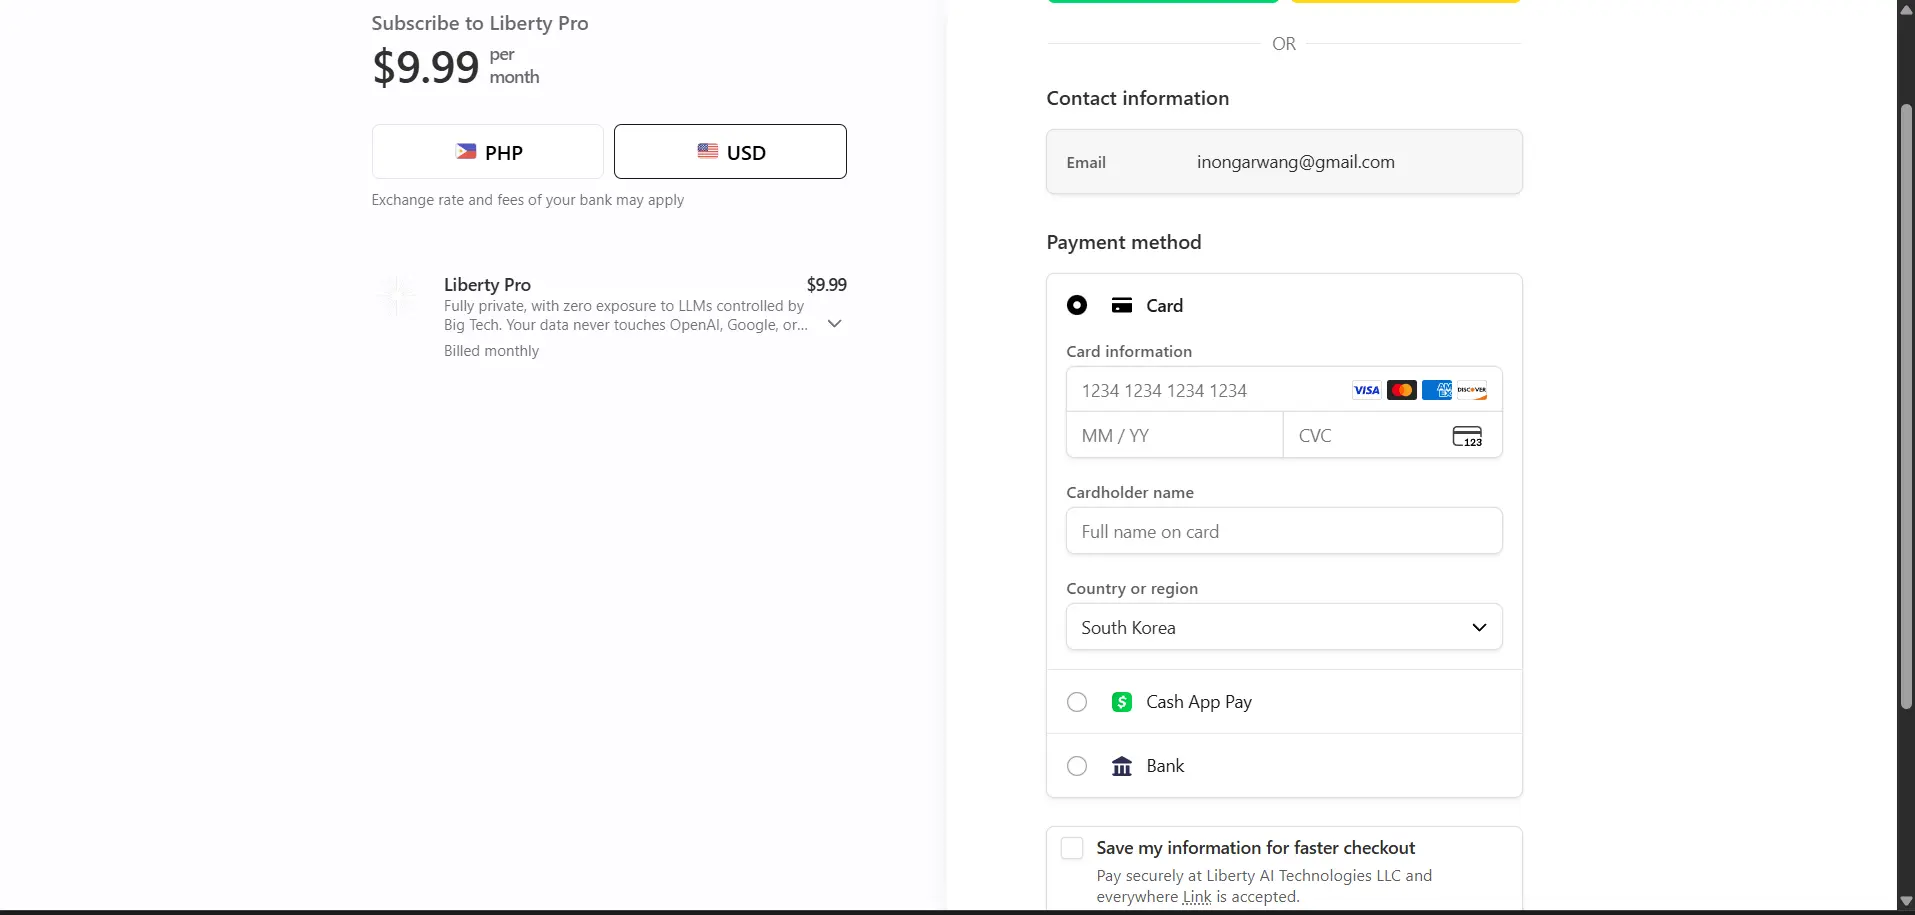Click the American Express logo icon
The width and height of the screenshot is (1915, 915).
point(1437,390)
